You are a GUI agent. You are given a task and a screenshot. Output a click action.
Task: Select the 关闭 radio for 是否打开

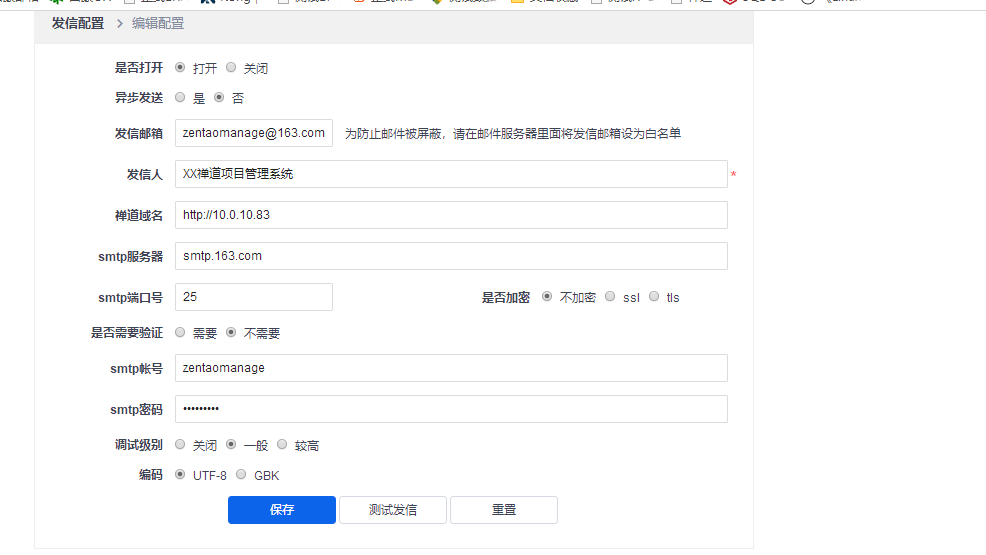click(x=231, y=67)
